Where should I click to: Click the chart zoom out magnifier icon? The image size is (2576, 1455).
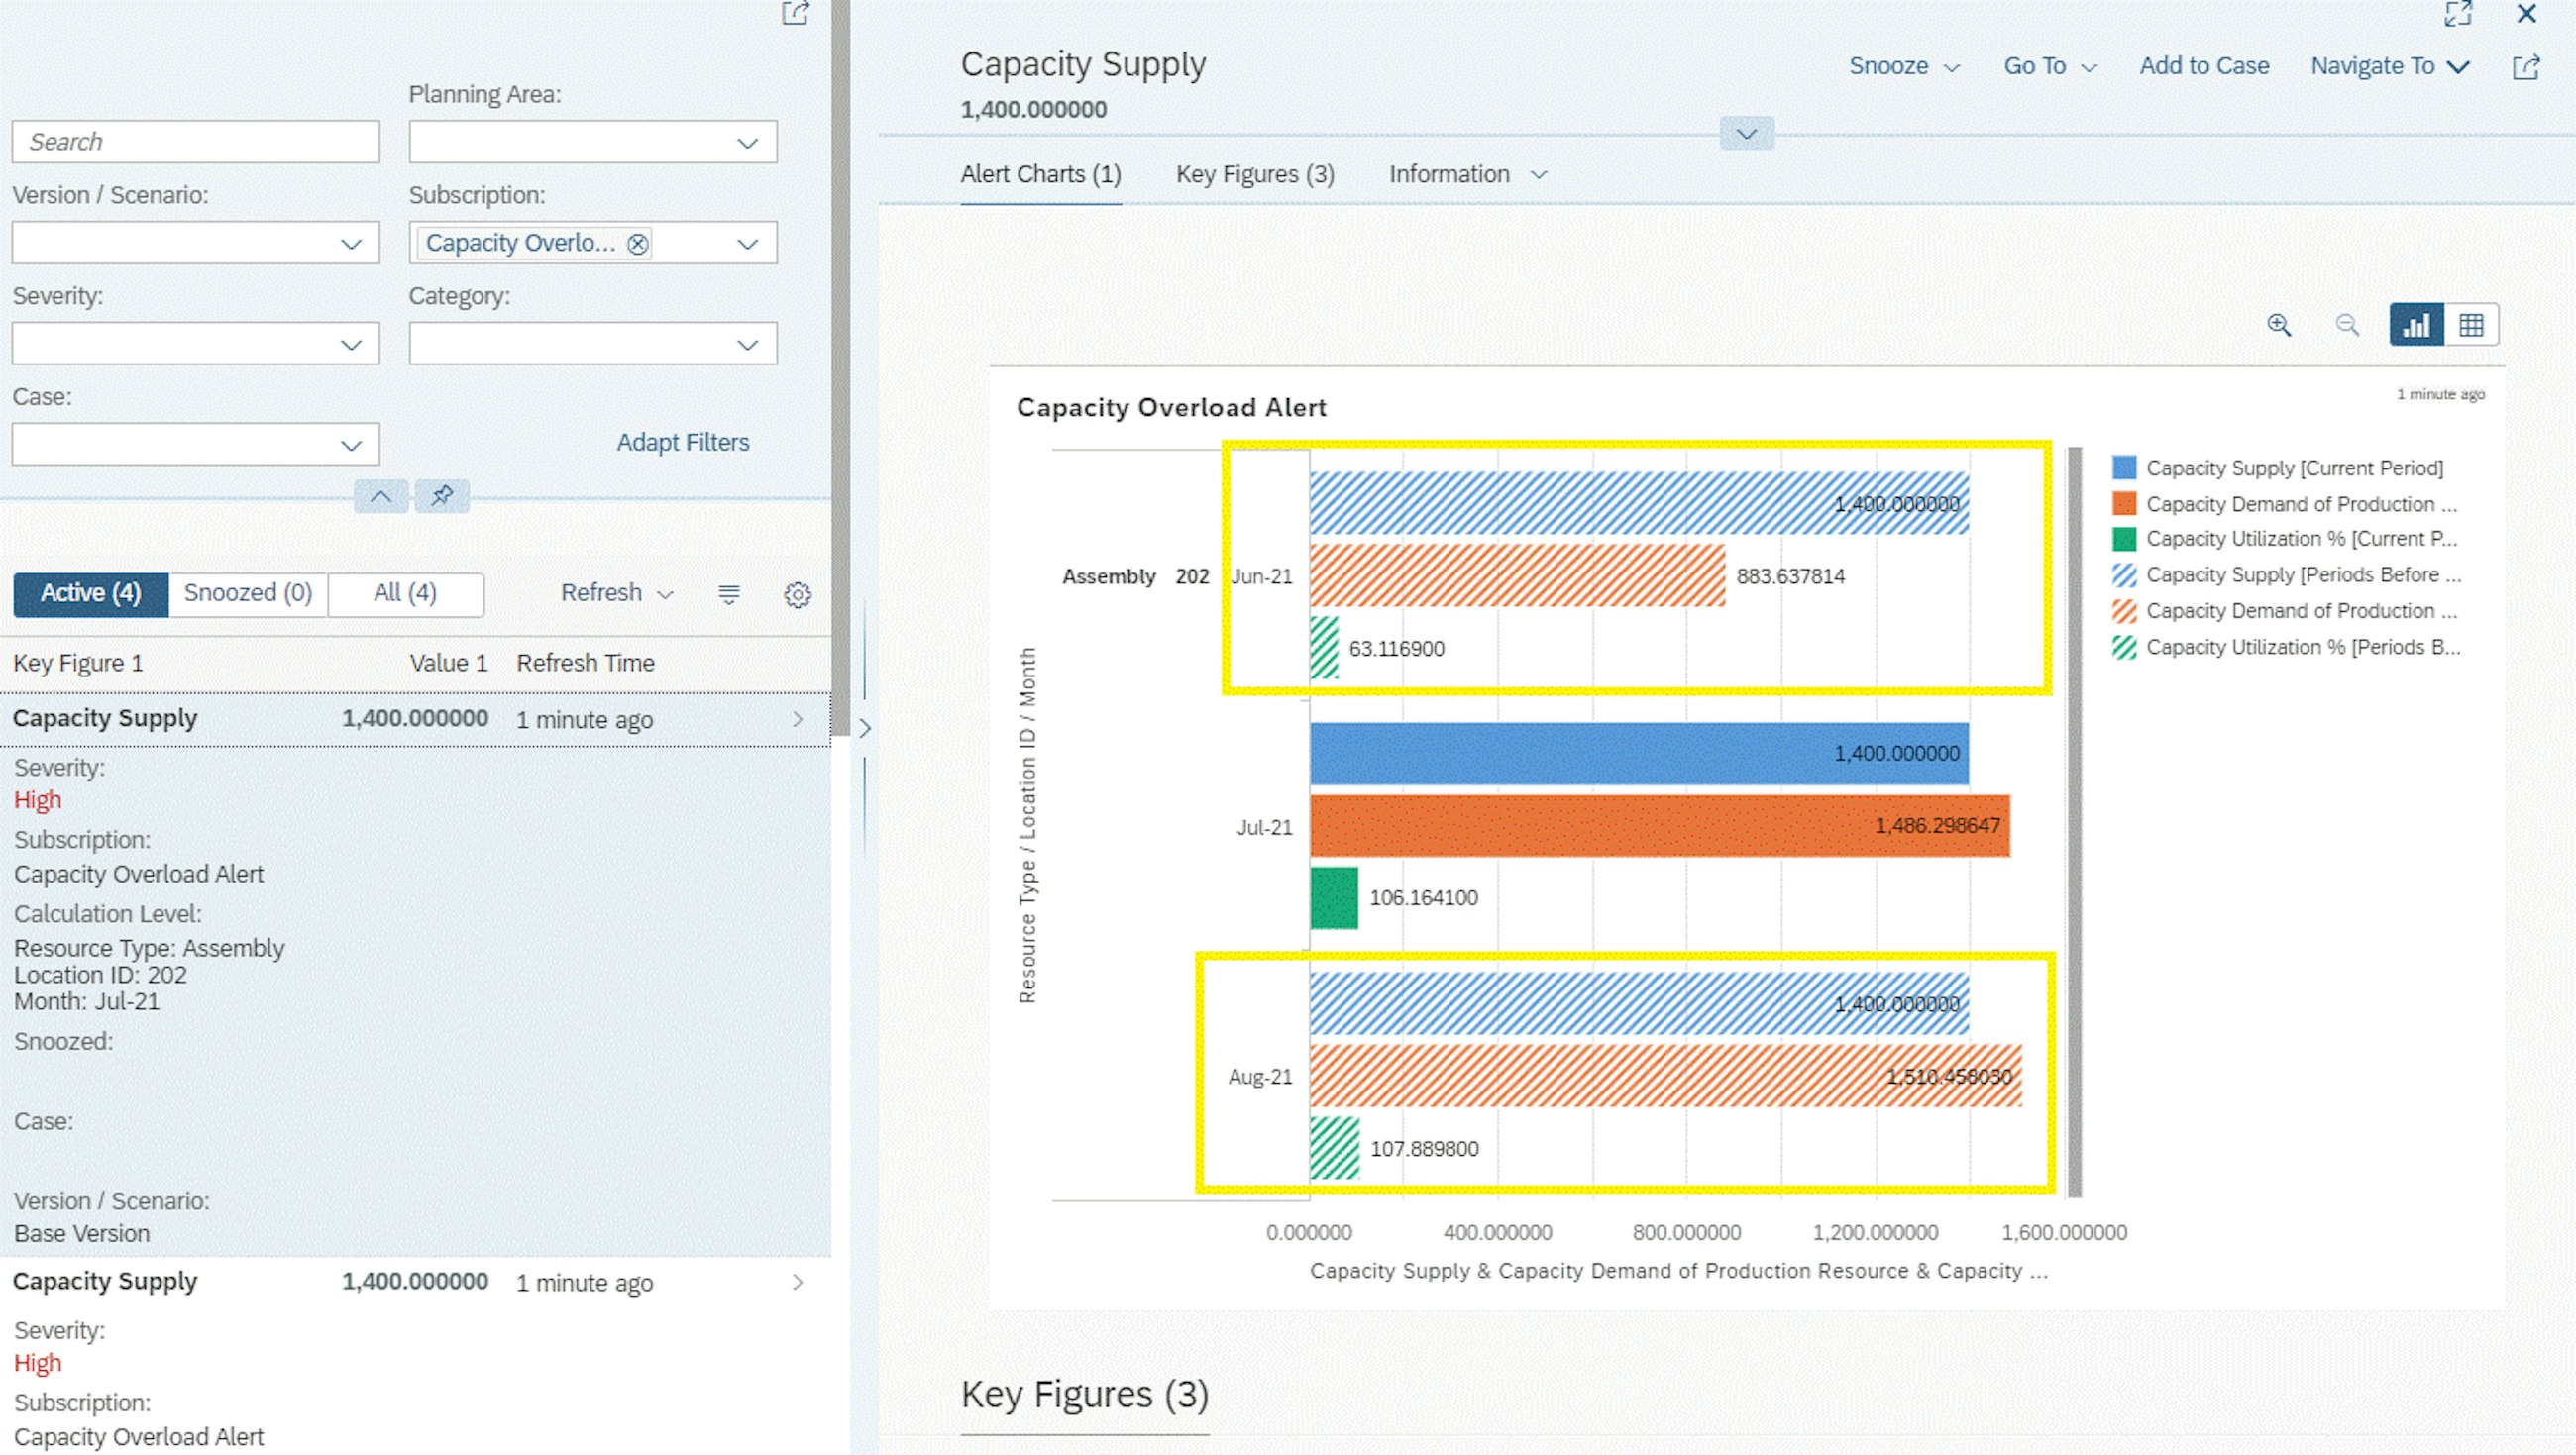2346,325
